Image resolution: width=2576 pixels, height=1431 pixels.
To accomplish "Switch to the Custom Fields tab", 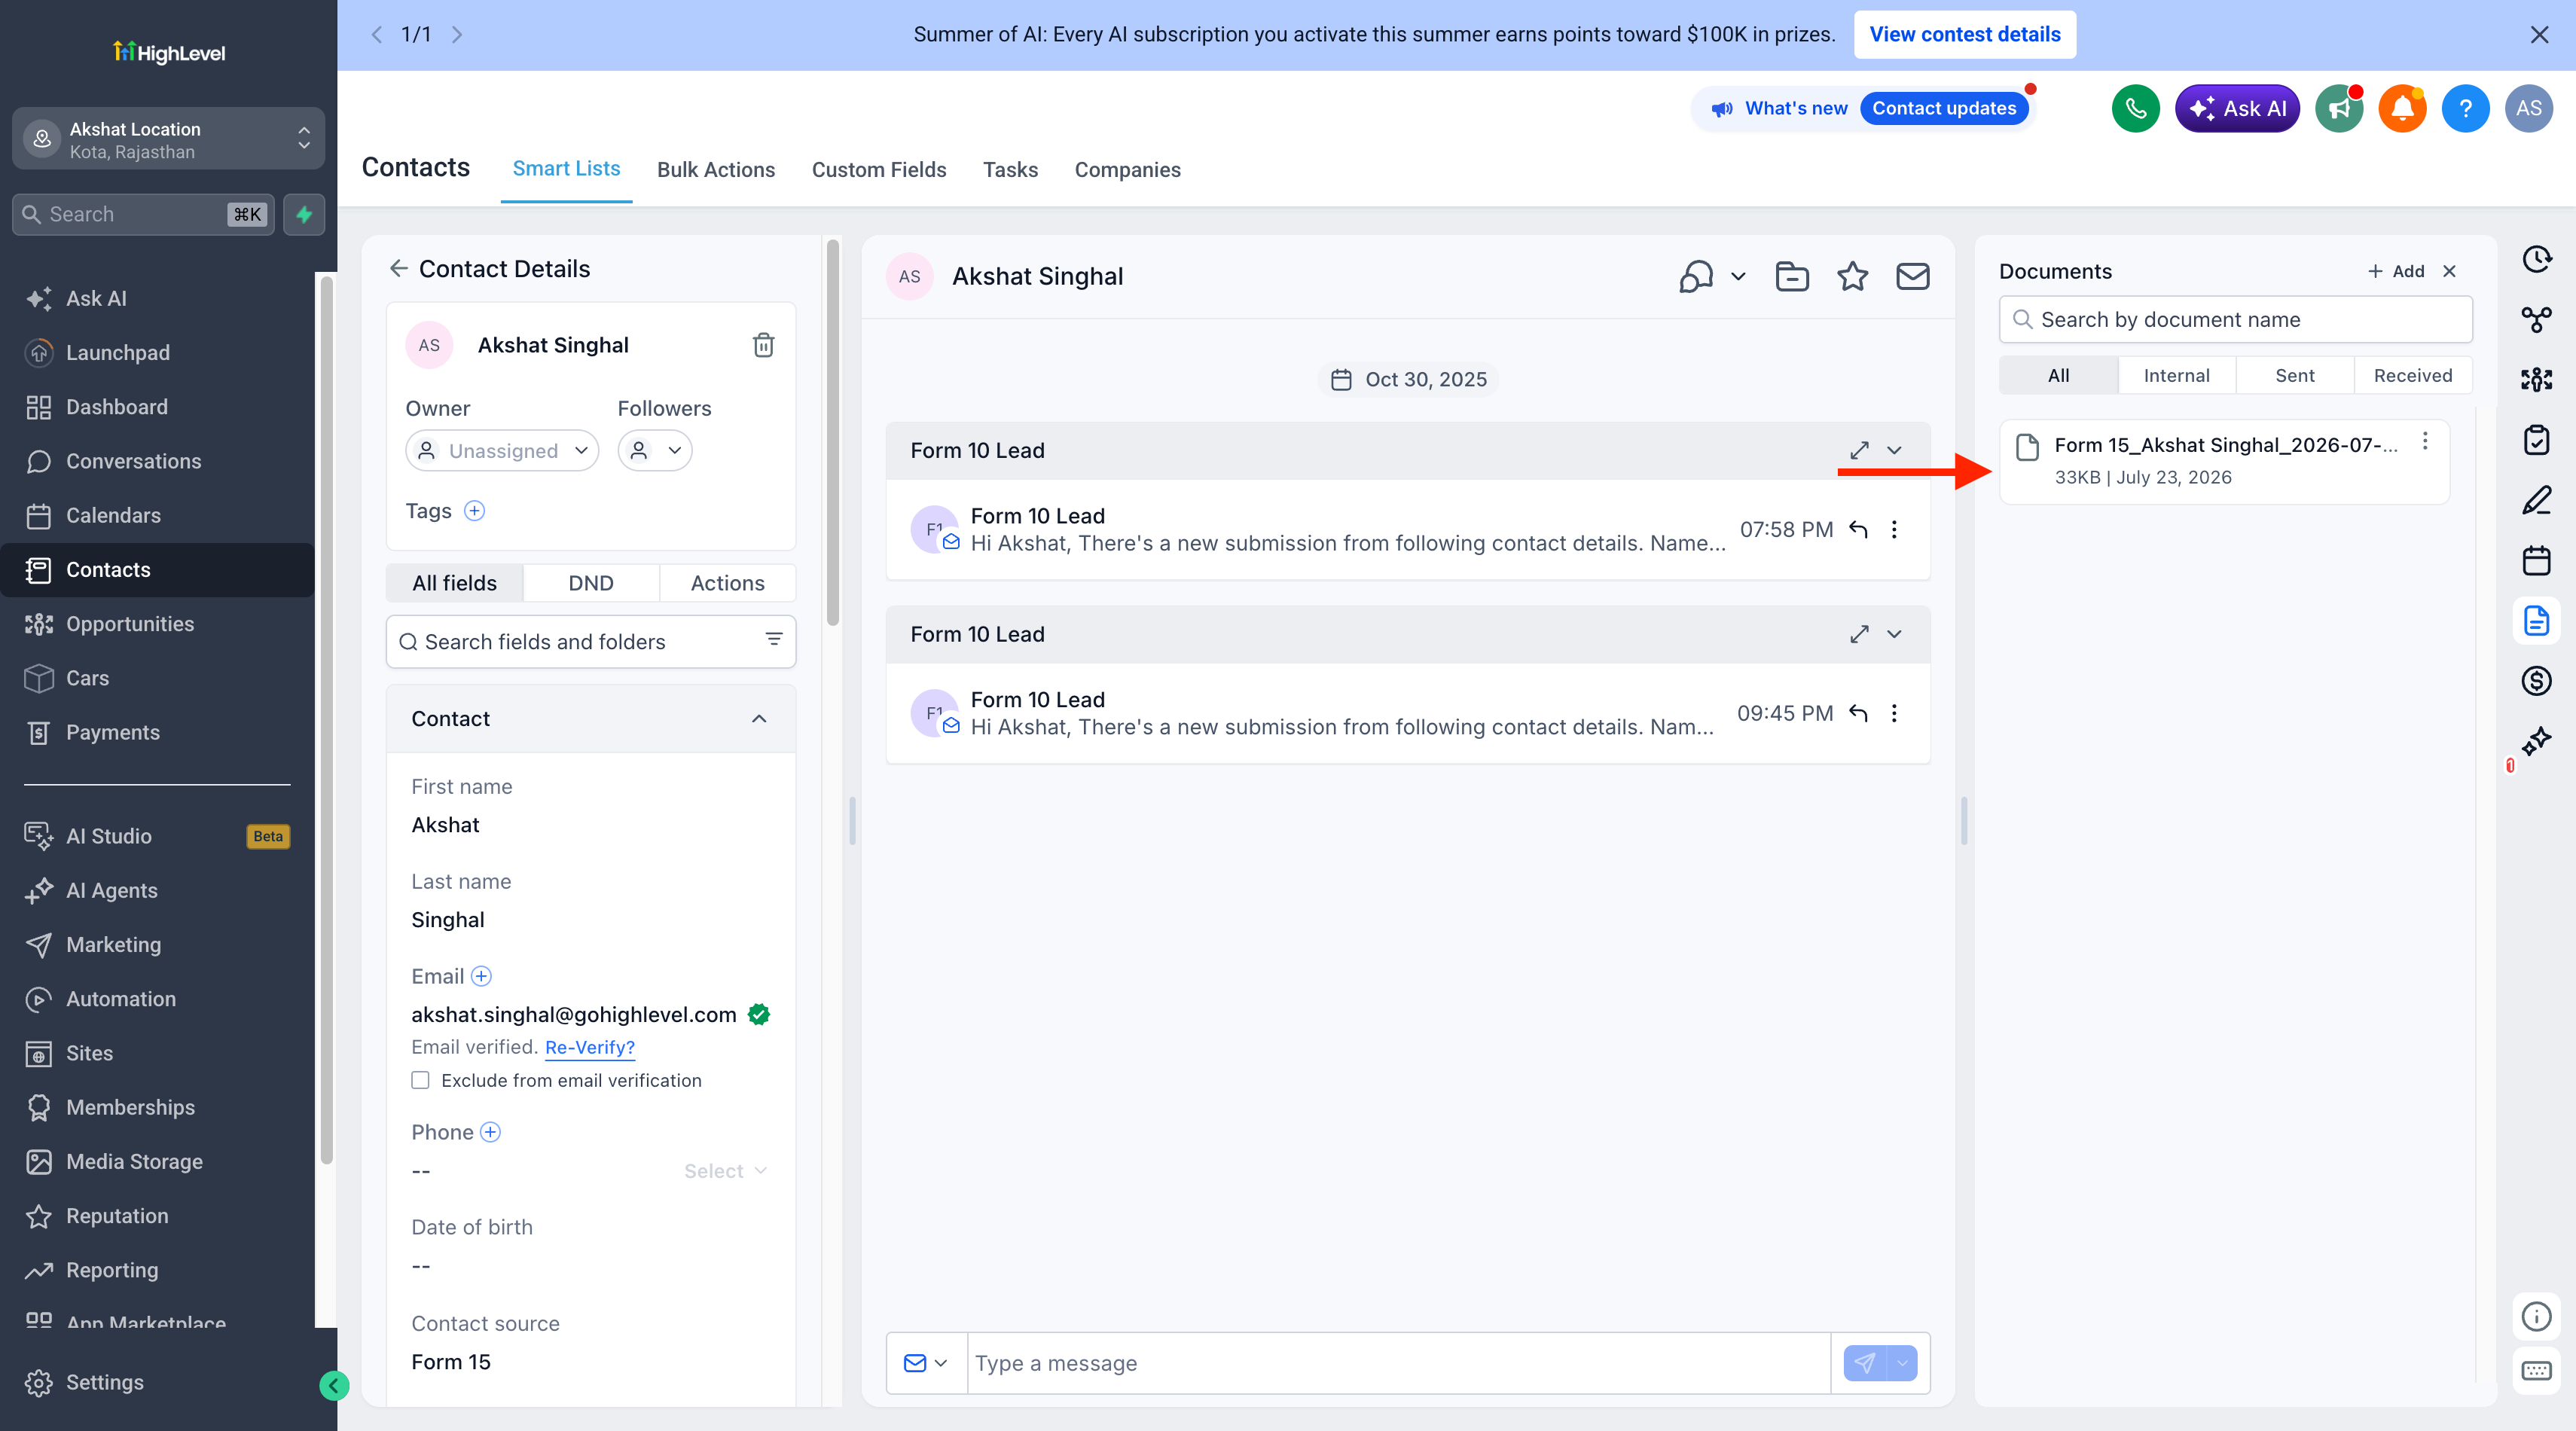I will pos(879,170).
